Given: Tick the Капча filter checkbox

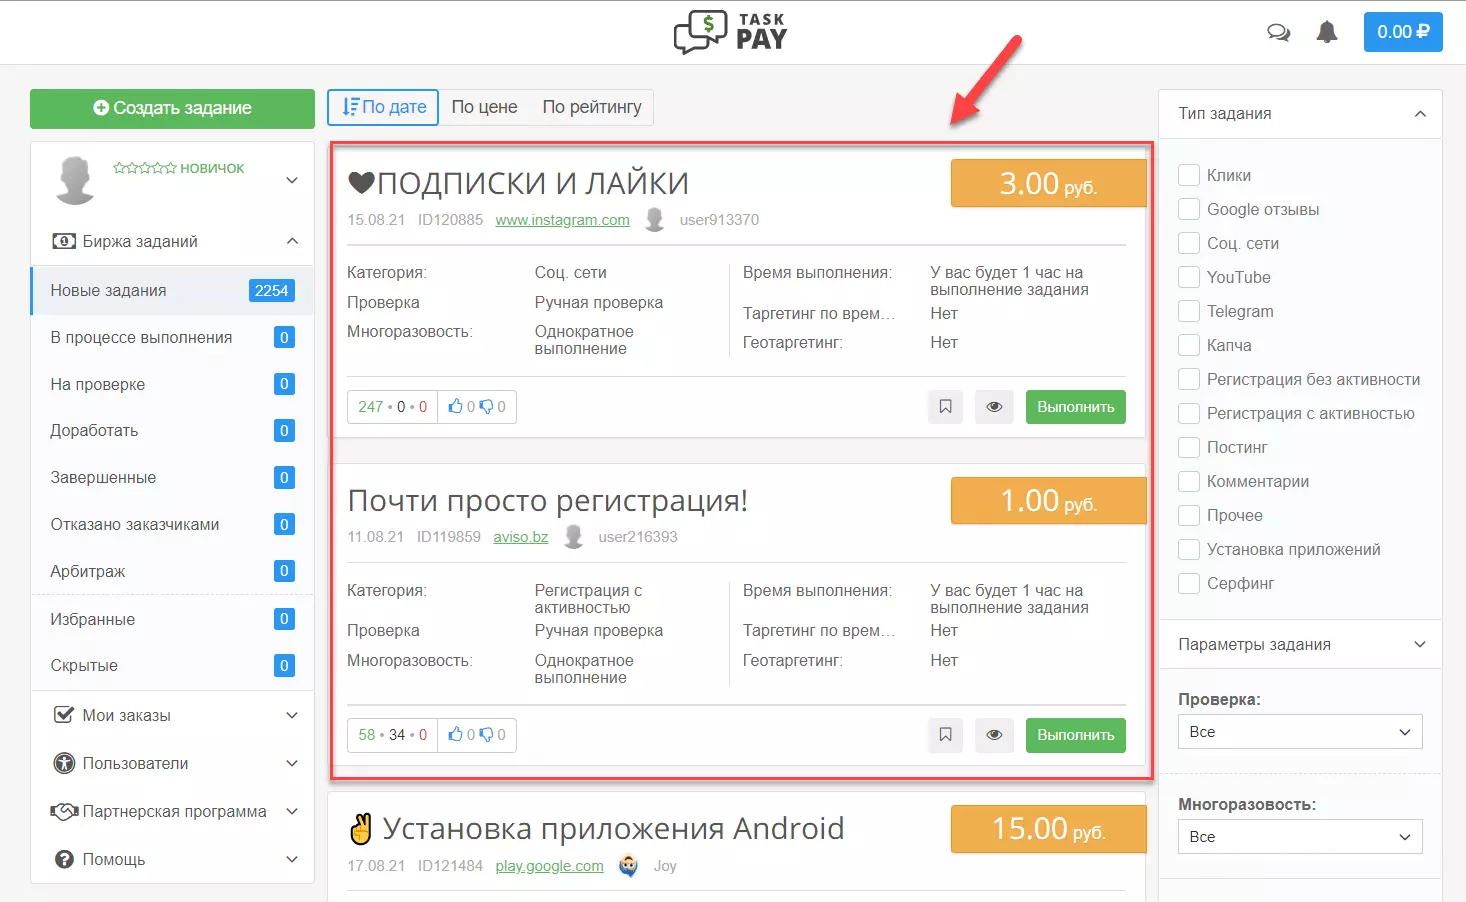Looking at the screenshot, I should [1189, 345].
